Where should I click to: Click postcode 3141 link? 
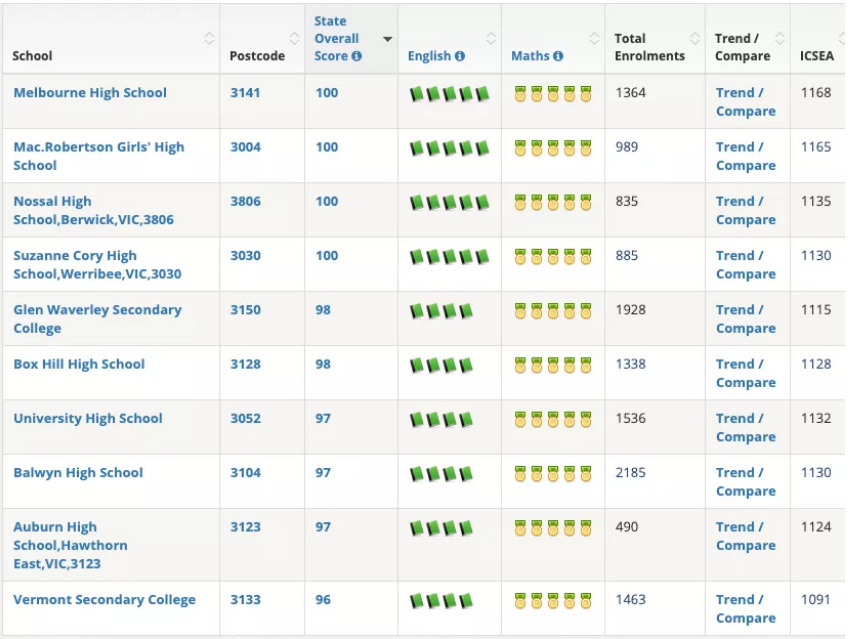pyautogui.click(x=245, y=93)
